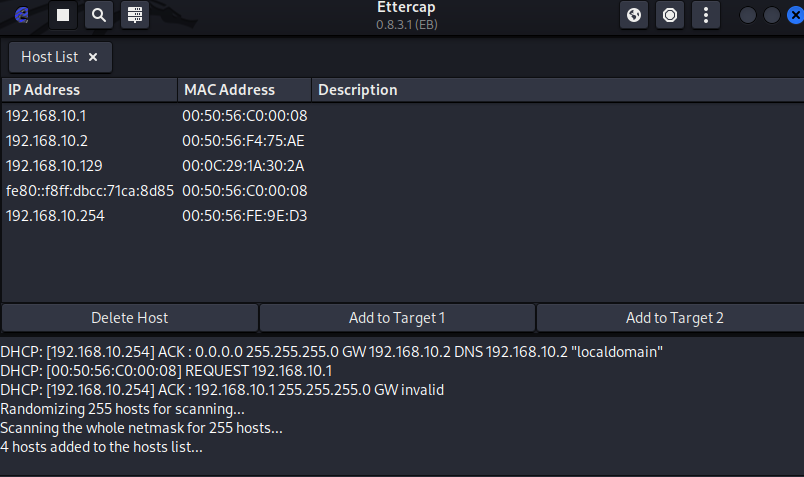Scan for hosts using magnifier icon

pos(99,15)
